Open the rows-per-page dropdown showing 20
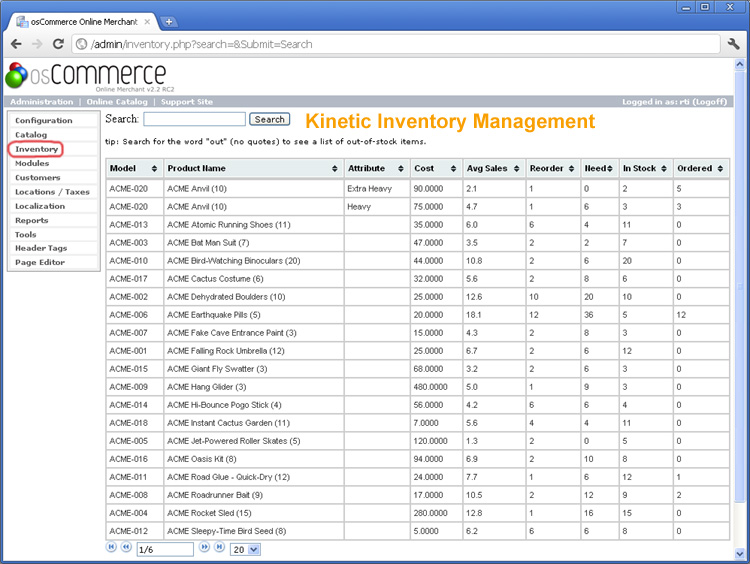Image resolution: width=750 pixels, height=564 pixels. pos(245,550)
